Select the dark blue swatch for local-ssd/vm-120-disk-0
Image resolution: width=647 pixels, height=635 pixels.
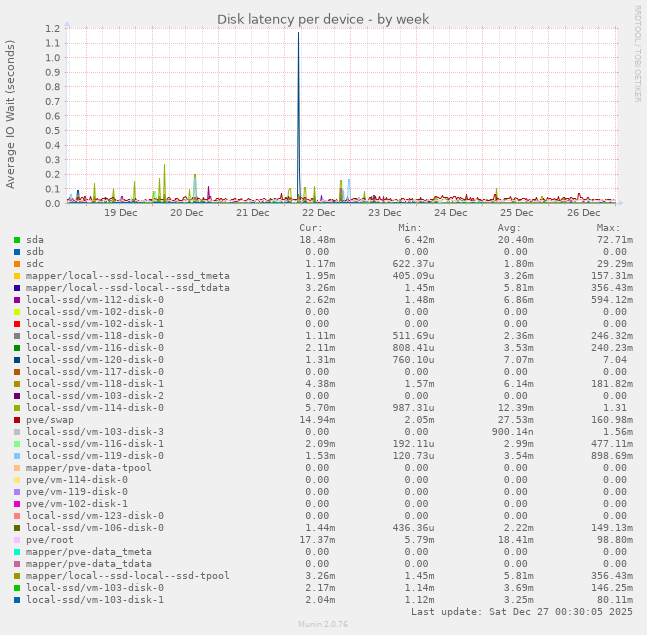click(x=17, y=360)
